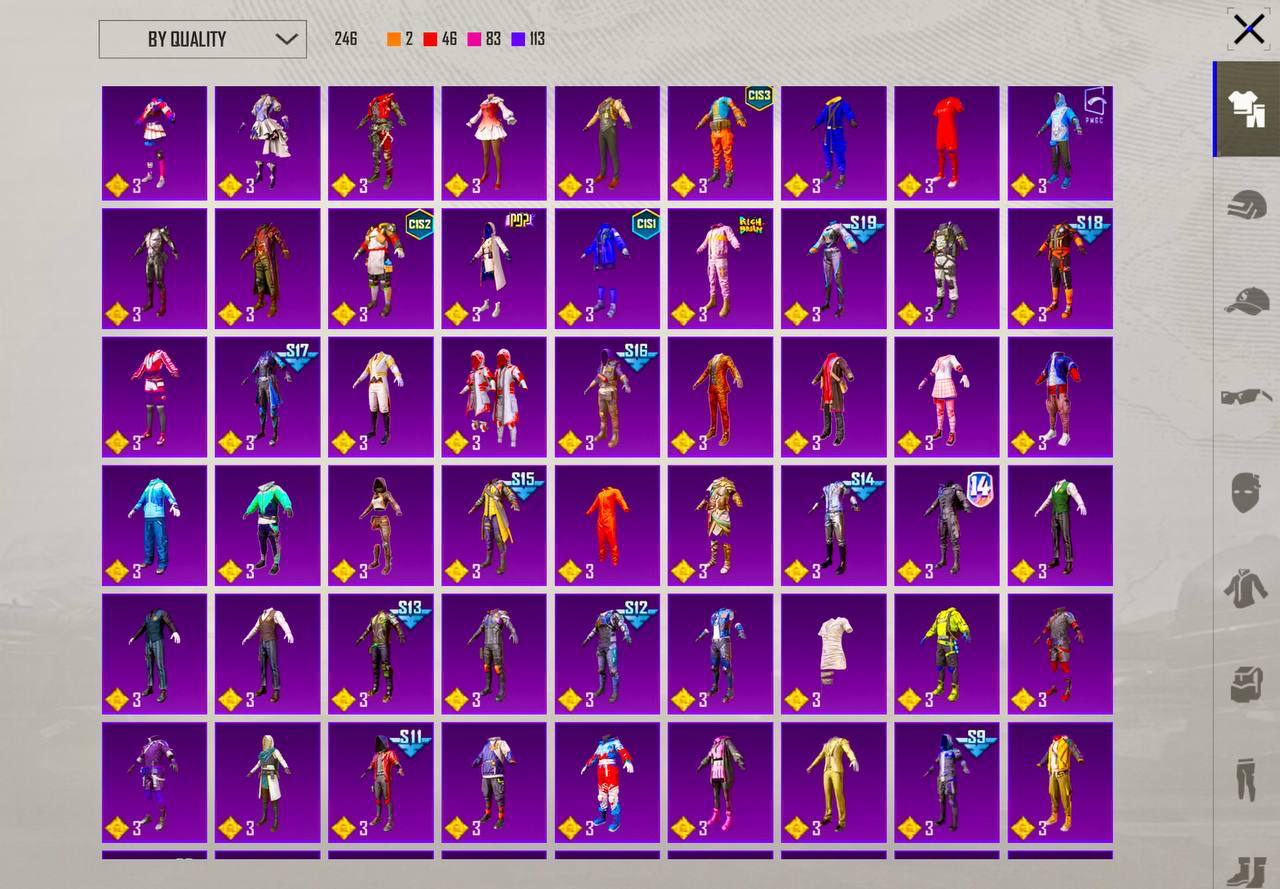Filter by the orange quality swatch
The image size is (1280, 889).
394,39
